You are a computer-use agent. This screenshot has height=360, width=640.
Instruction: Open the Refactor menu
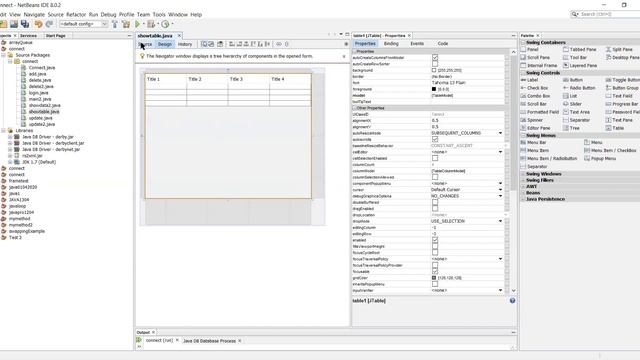tap(76, 14)
